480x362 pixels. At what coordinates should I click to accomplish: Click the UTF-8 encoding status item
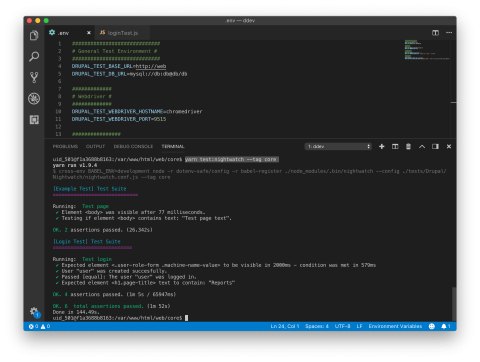(x=342, y=326)
